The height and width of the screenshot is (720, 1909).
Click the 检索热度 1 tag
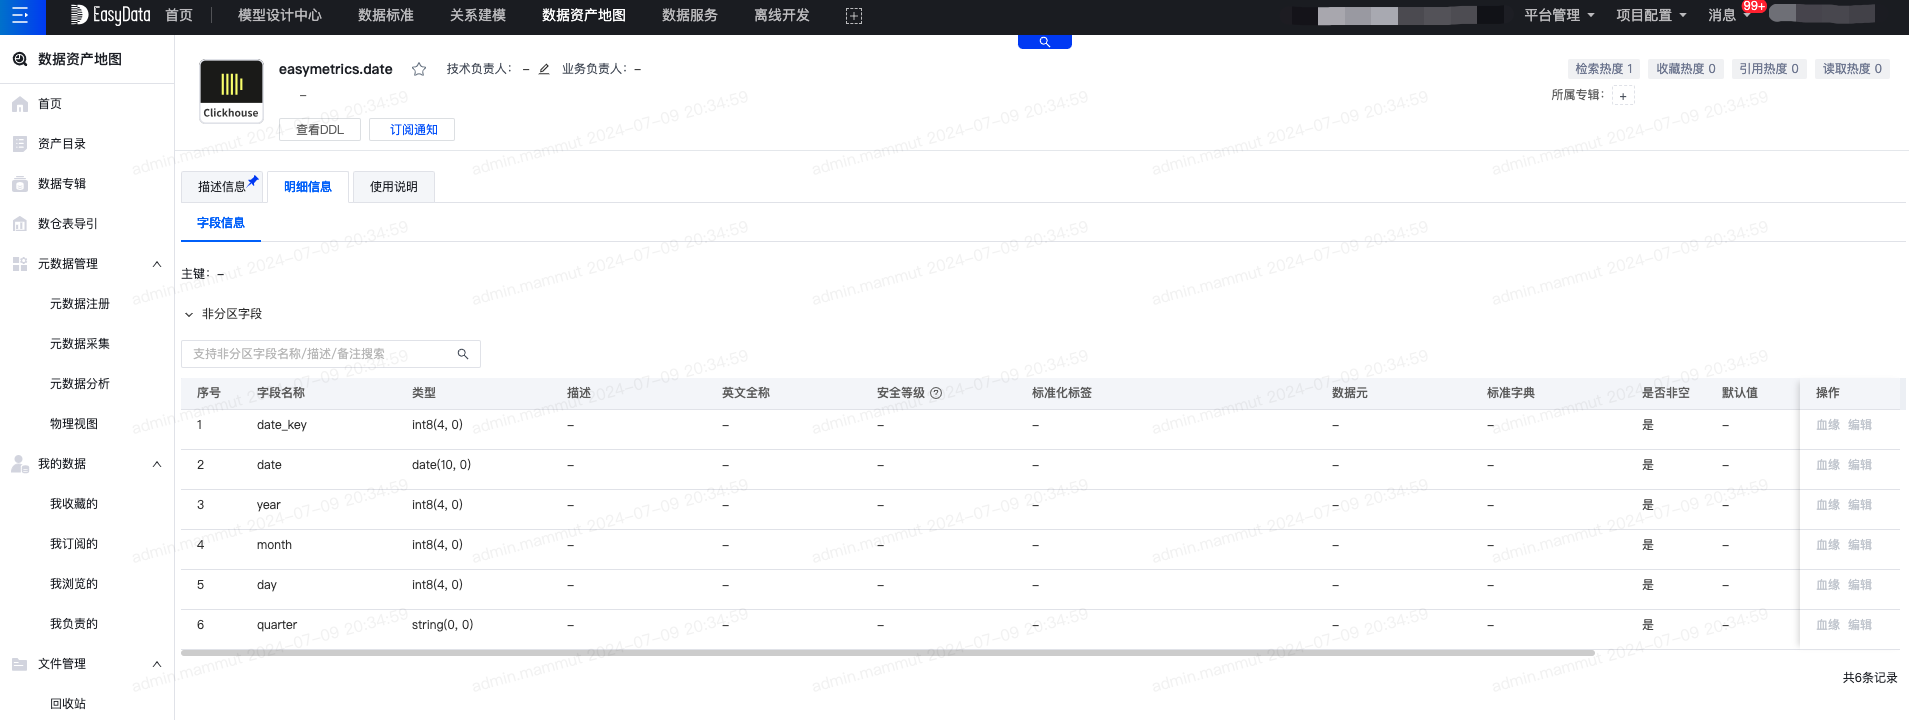click(x=1604, y=69)
